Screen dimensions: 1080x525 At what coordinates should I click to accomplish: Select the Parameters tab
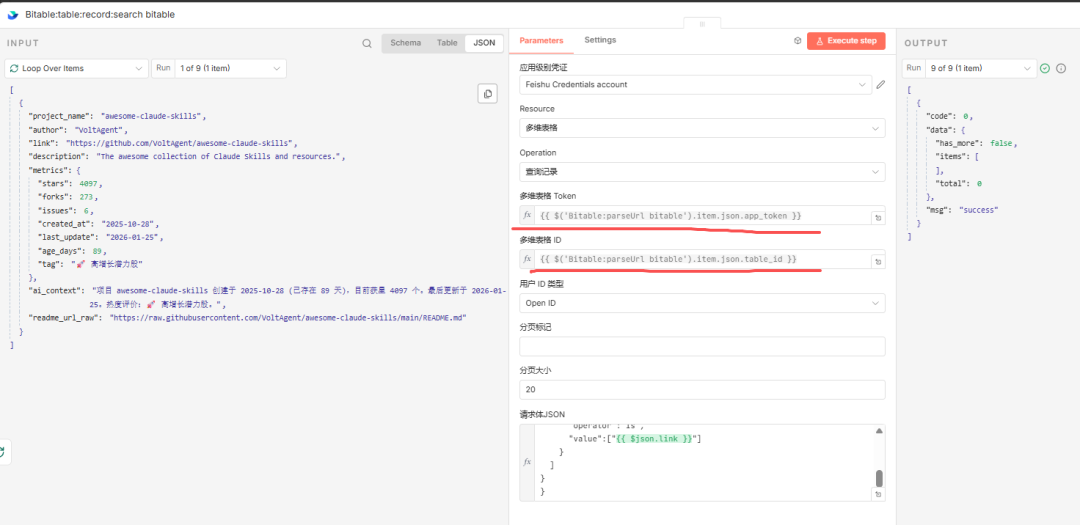click(541, 41)
